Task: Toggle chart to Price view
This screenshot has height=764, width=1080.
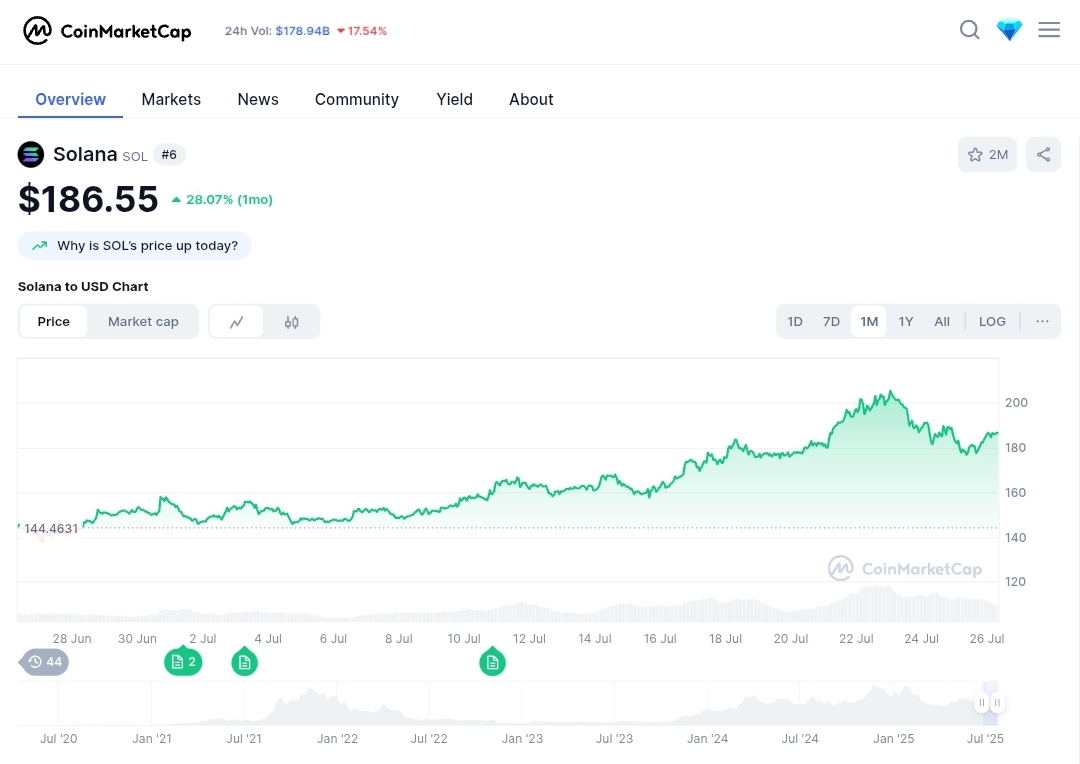Action: [54, 322]
